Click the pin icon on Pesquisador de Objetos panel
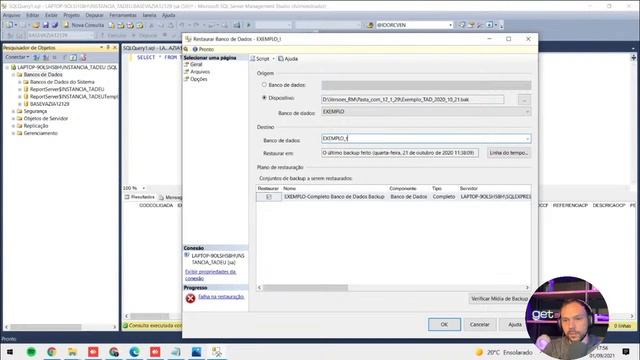Image resolution: width=640 pixels, height=360 pixels. 108,48
